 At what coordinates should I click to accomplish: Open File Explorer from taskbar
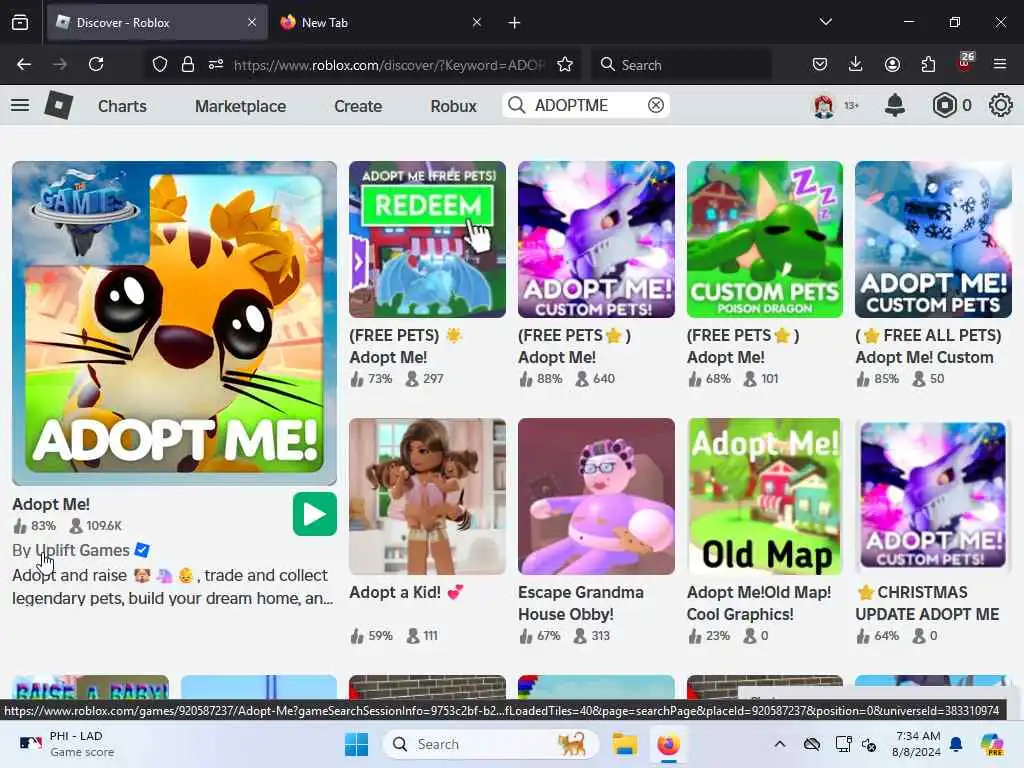point(624,744)
